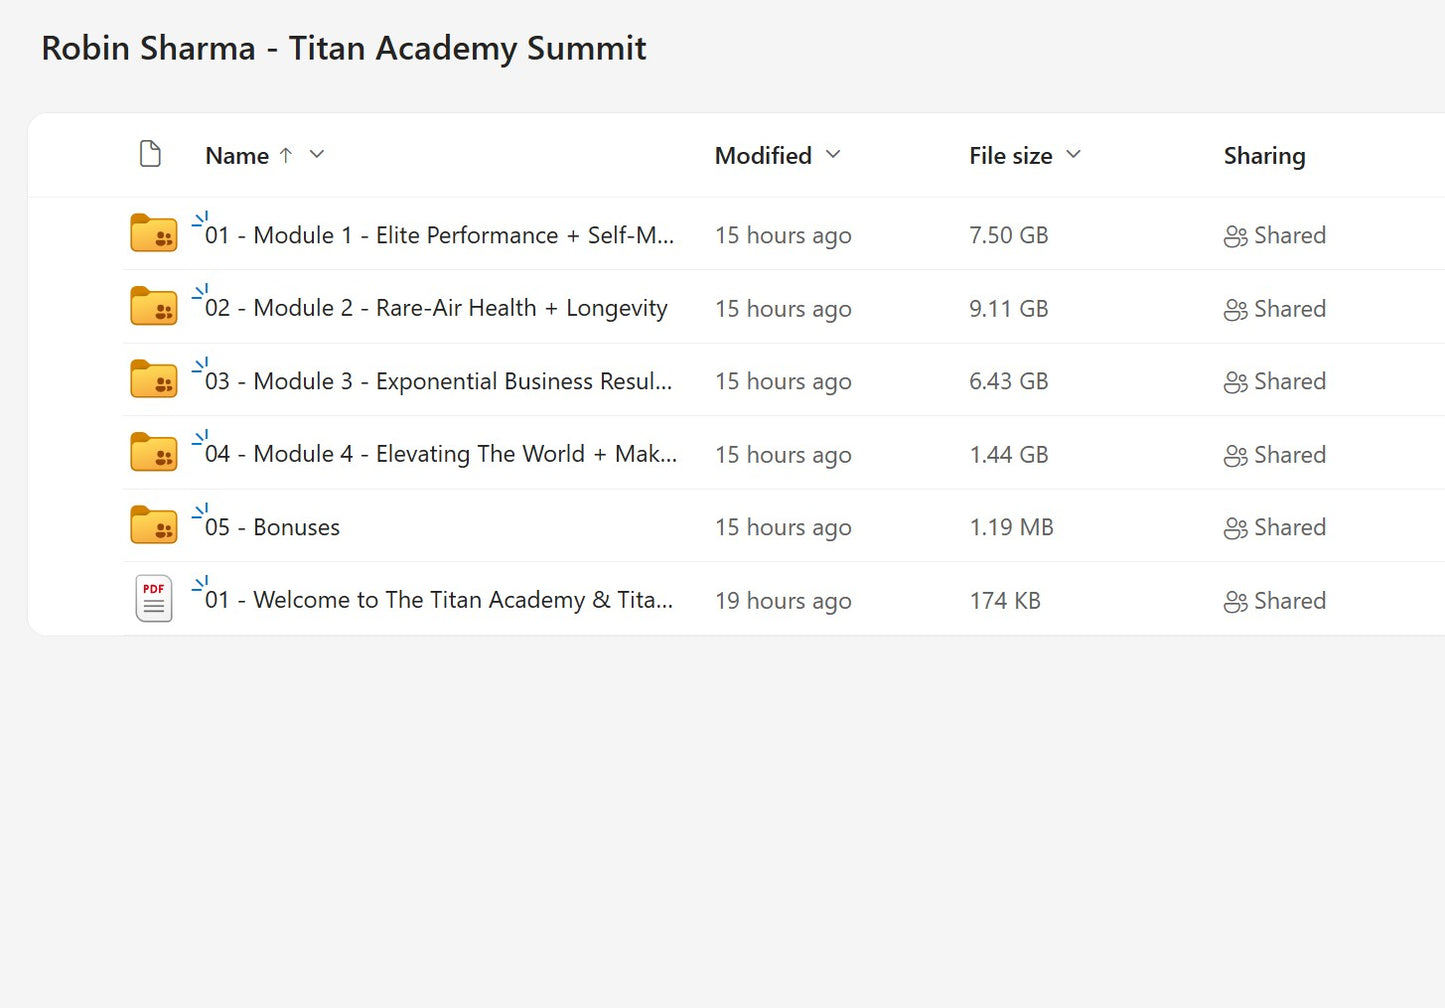Open the 05 - Bonuses folder icon
Screen dimensions: 1445x1008
tap(153, 524)
